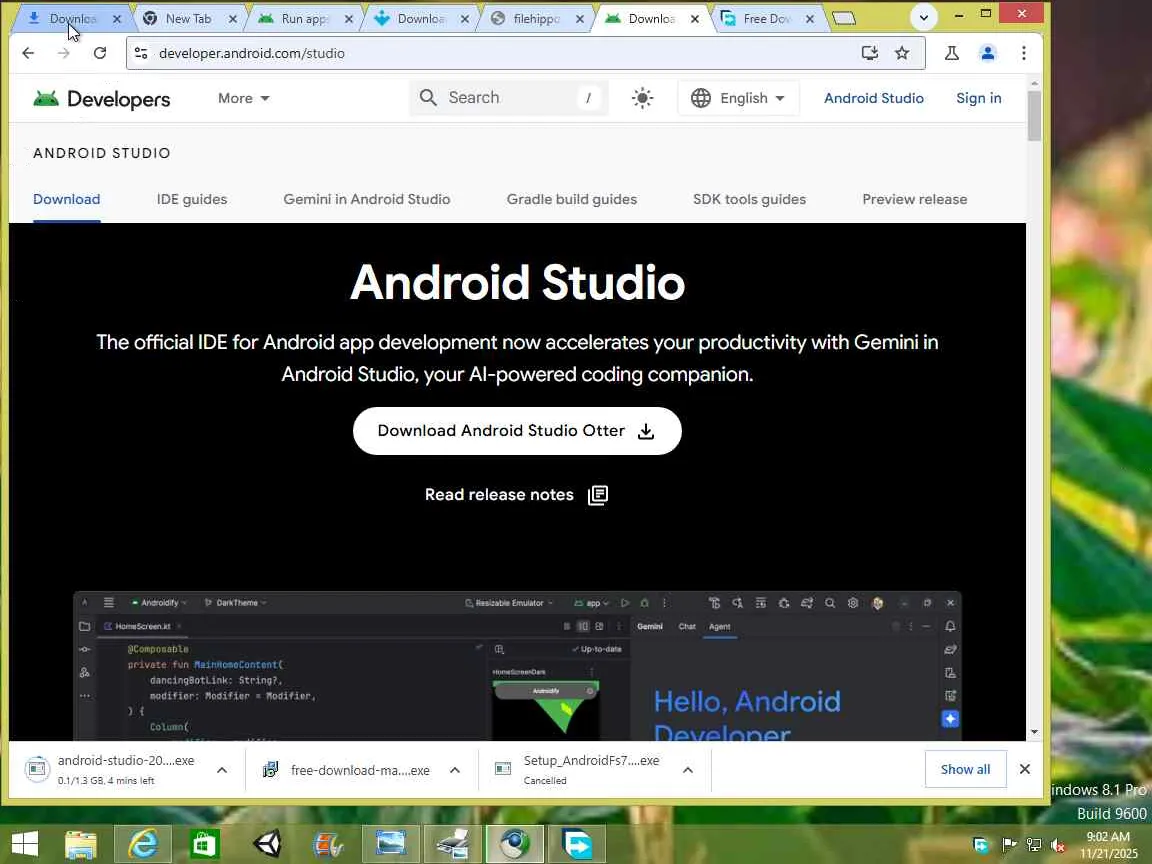Screen dimensions: 1152x864
Task: Reload the current page
Action: 100,53
